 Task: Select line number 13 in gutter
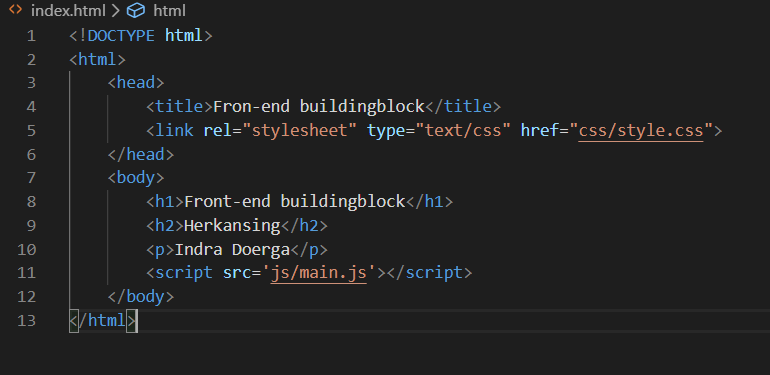(27, 321)
